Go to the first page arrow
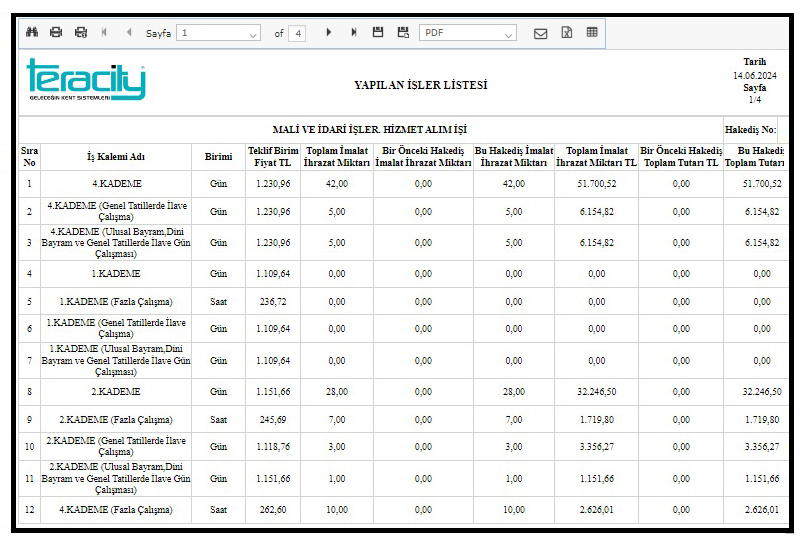 pyautogui.click(x=104, y=32)
